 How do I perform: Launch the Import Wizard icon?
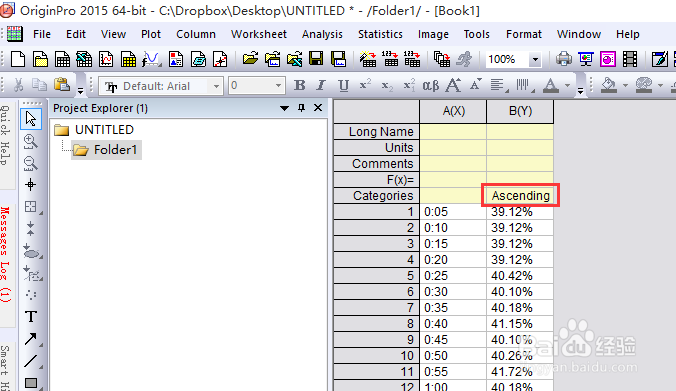coord(368,59)
